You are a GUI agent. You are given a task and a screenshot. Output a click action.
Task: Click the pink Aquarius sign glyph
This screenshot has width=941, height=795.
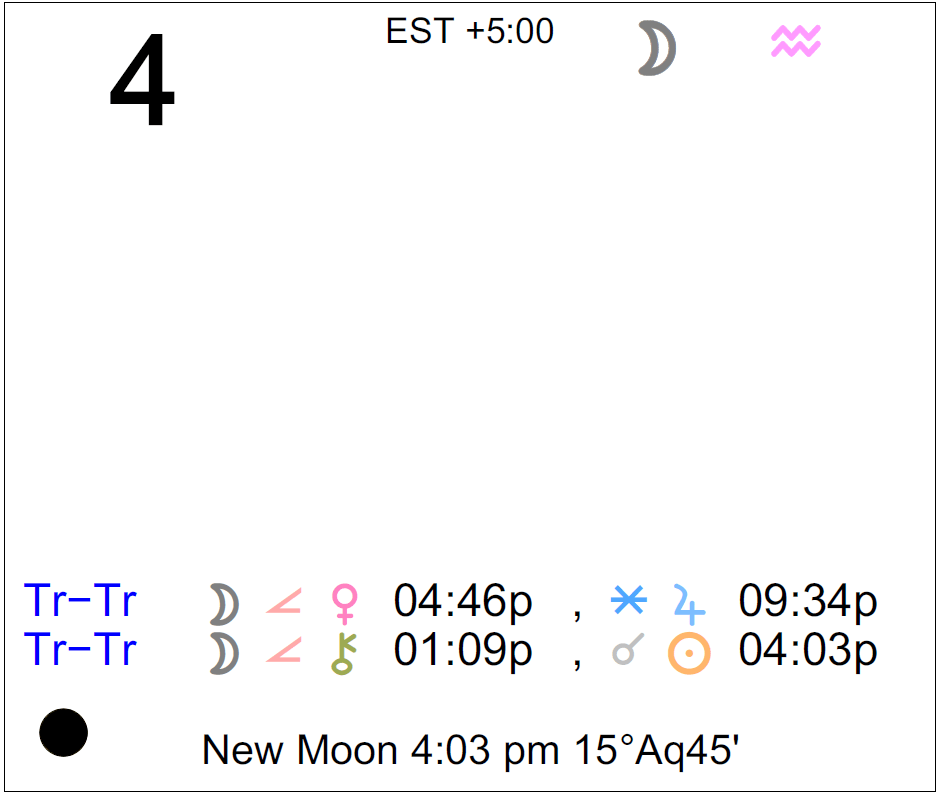tap(796, 41)
